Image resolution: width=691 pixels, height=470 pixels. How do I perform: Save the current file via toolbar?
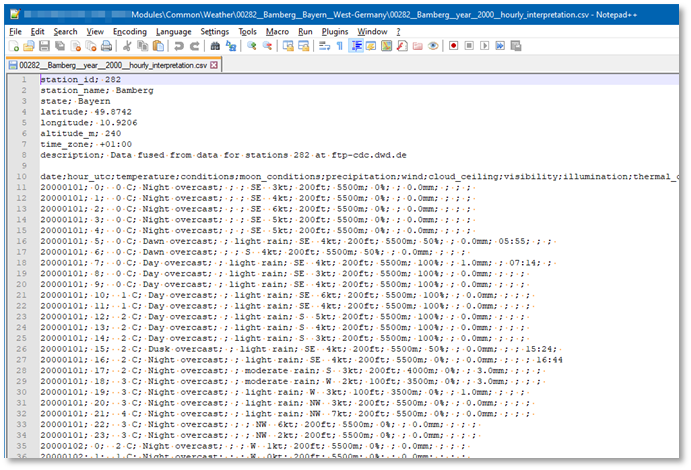[x=45, y=46]
